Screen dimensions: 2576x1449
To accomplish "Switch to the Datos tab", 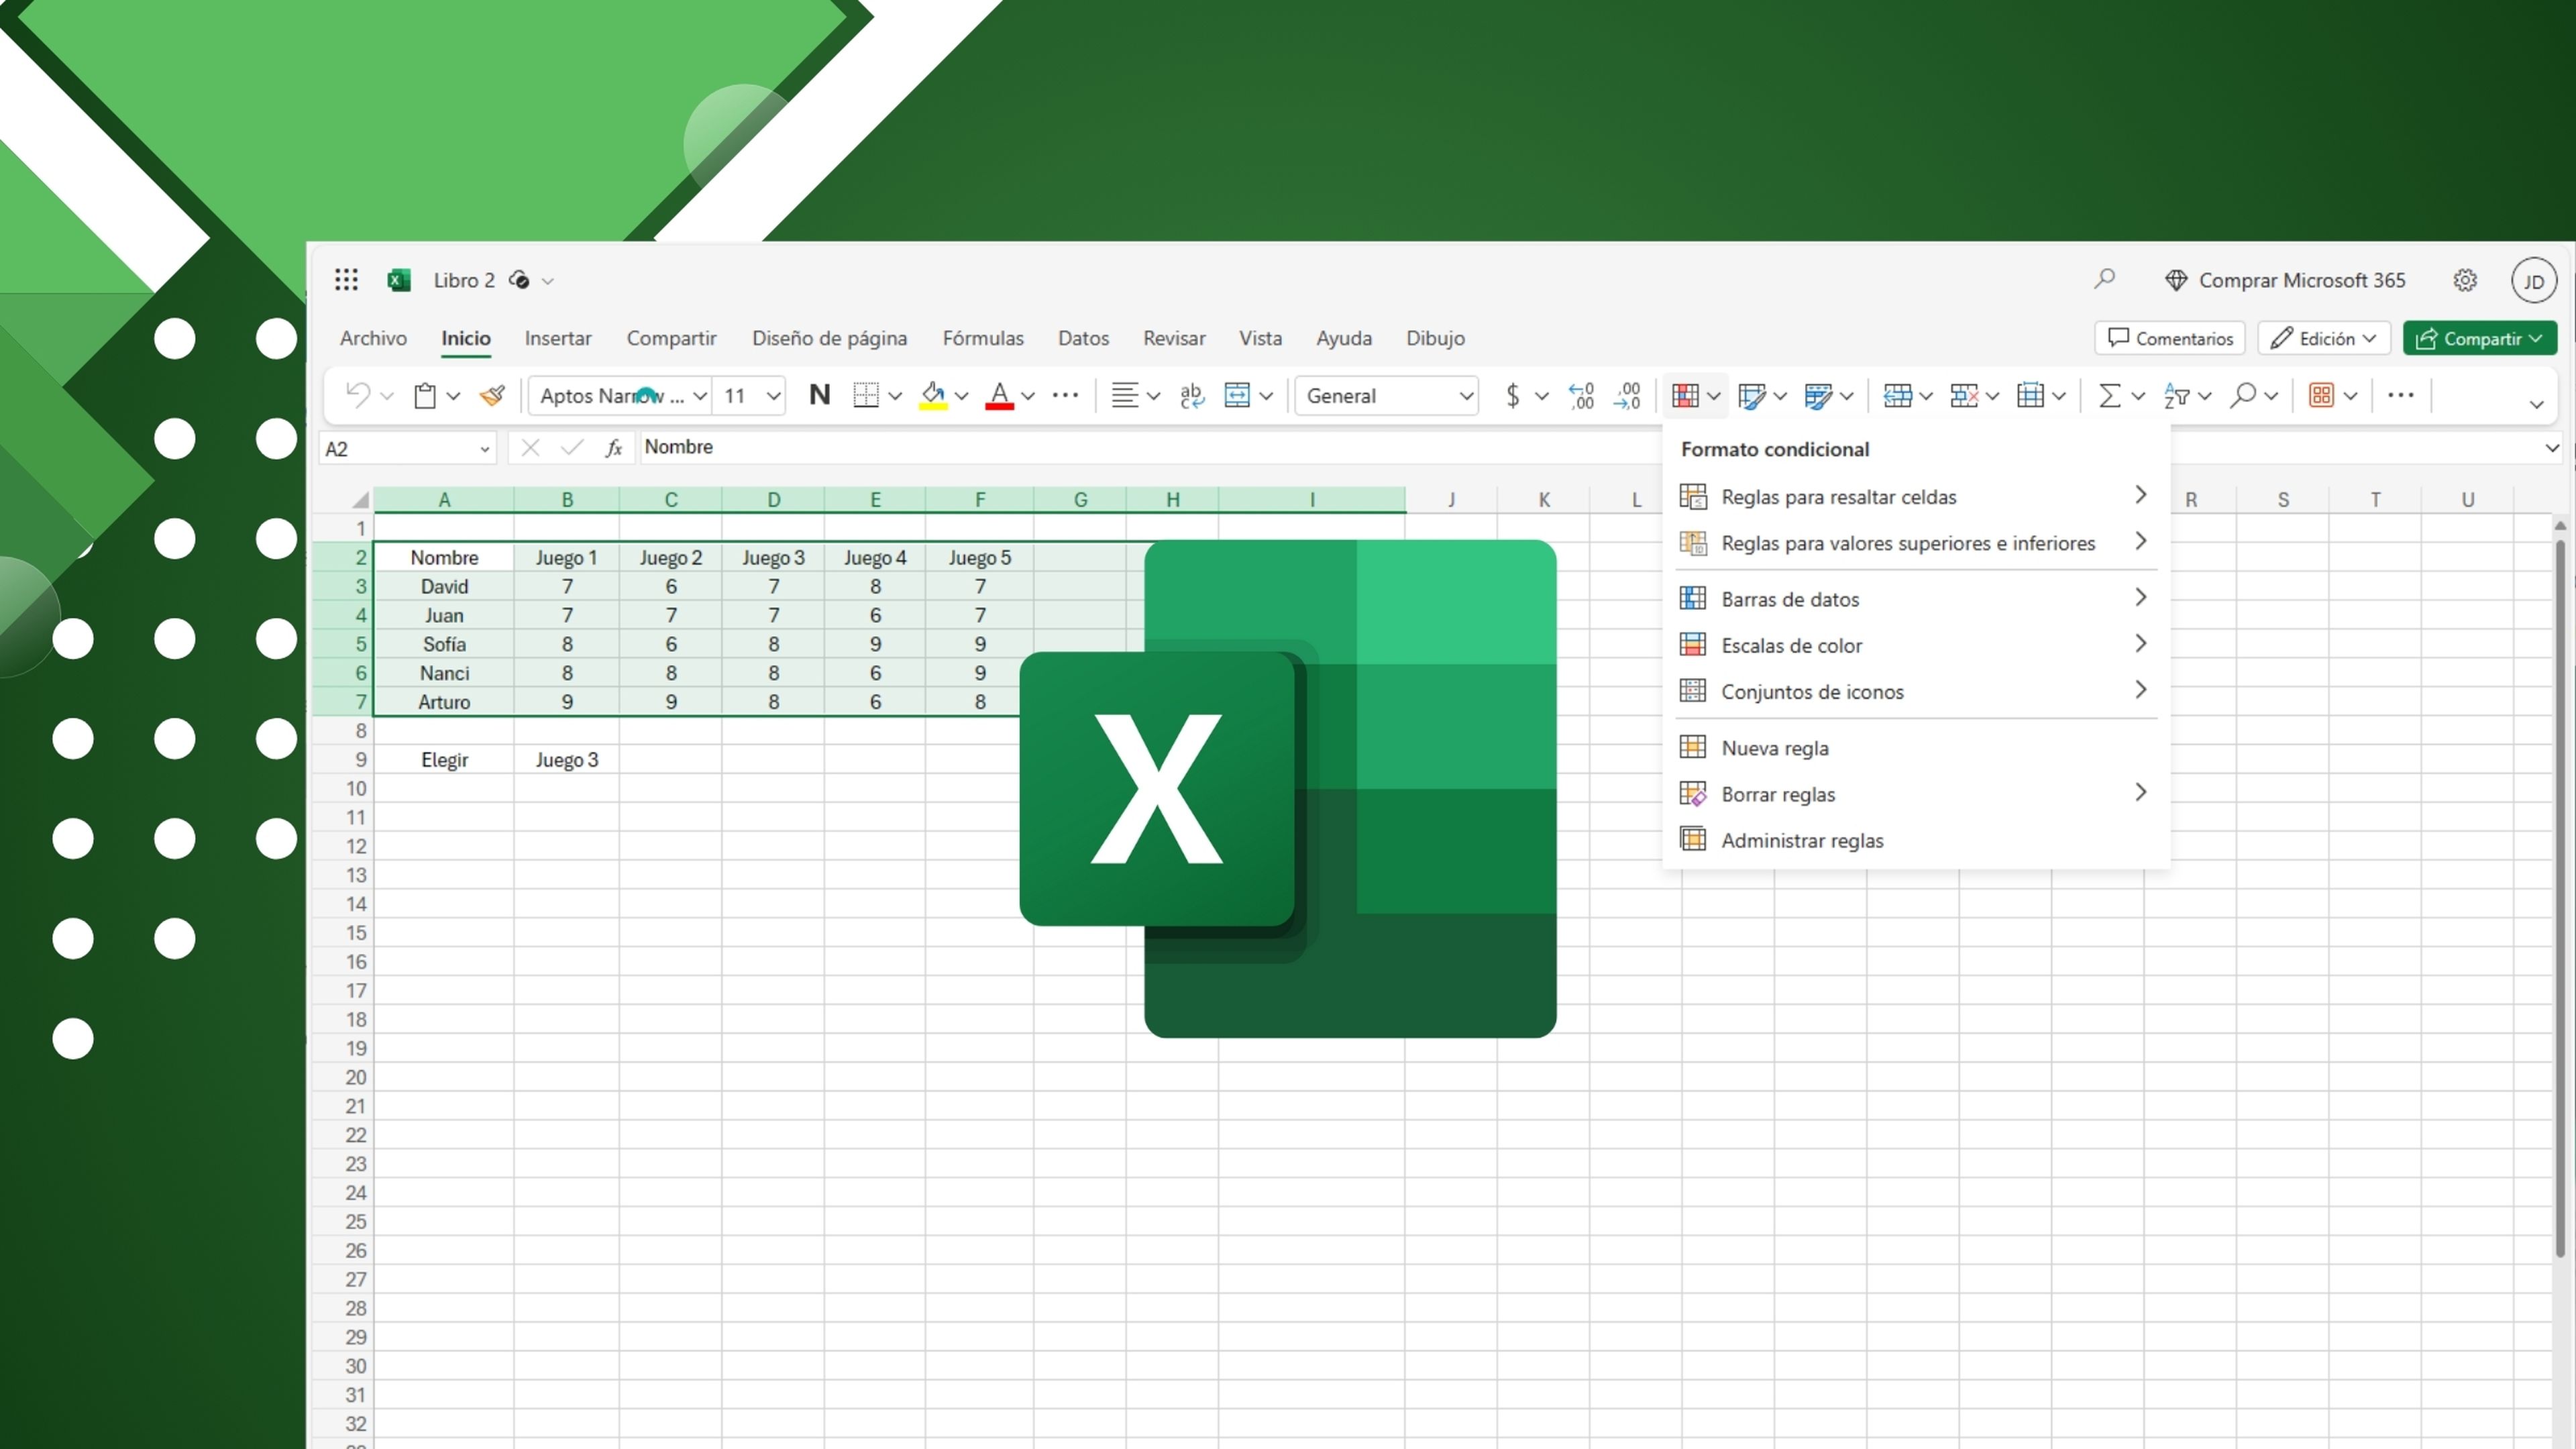I will [1083, 338].
